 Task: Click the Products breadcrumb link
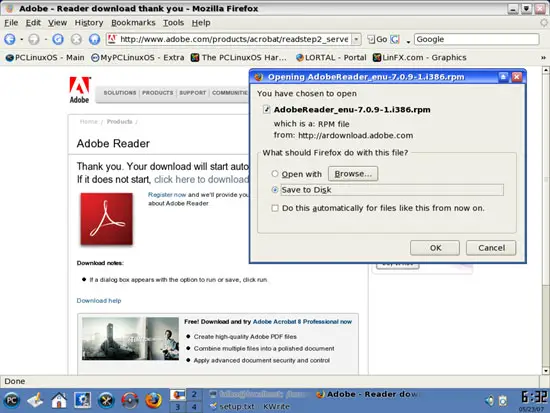pos(120,121)
